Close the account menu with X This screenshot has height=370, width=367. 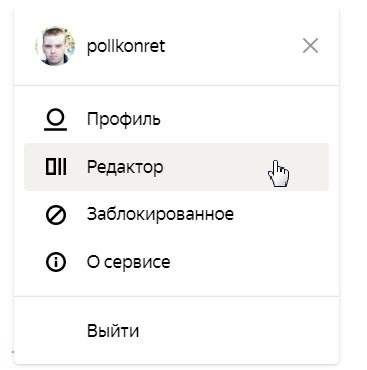tap(310, 46)
